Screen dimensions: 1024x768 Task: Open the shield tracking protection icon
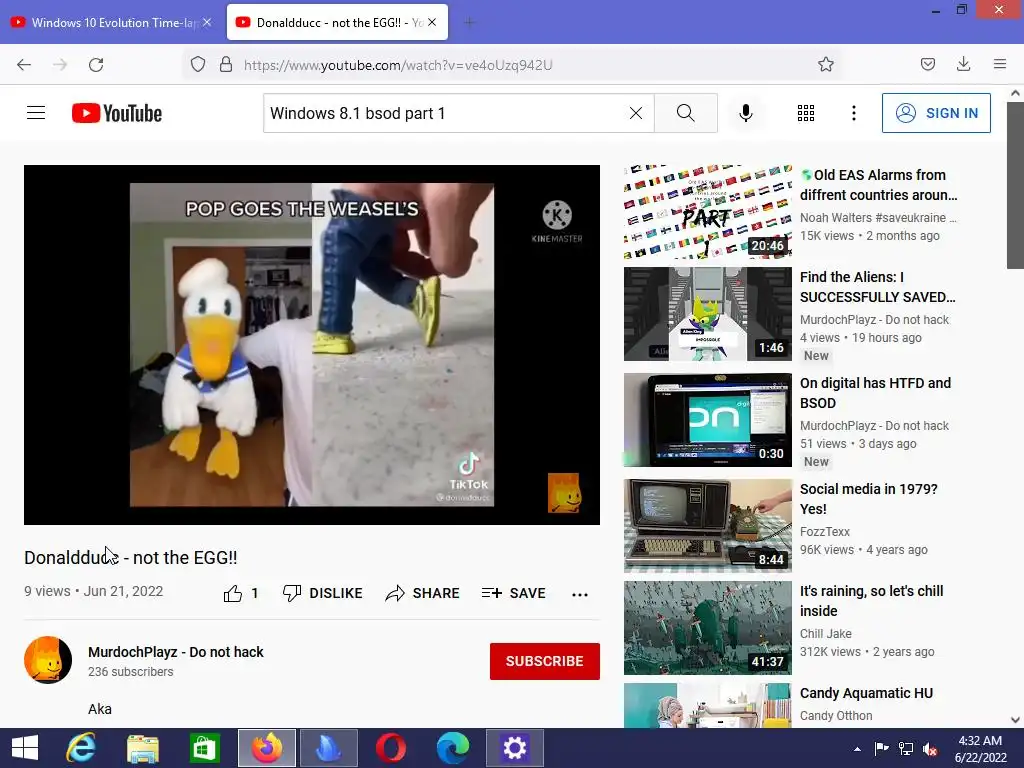pyautogui.click(x=198, y=64)
